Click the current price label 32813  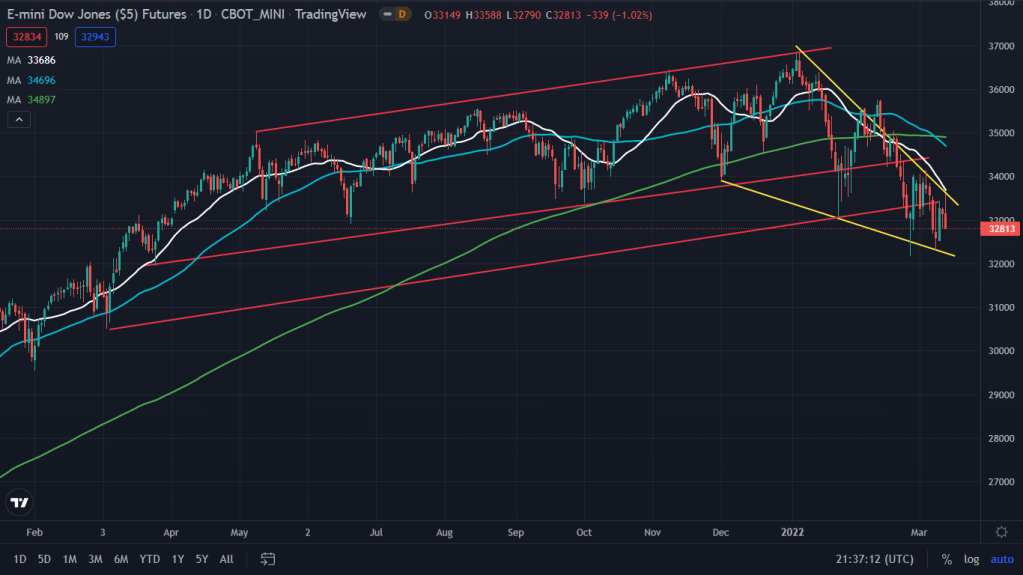coord(1001,229)
